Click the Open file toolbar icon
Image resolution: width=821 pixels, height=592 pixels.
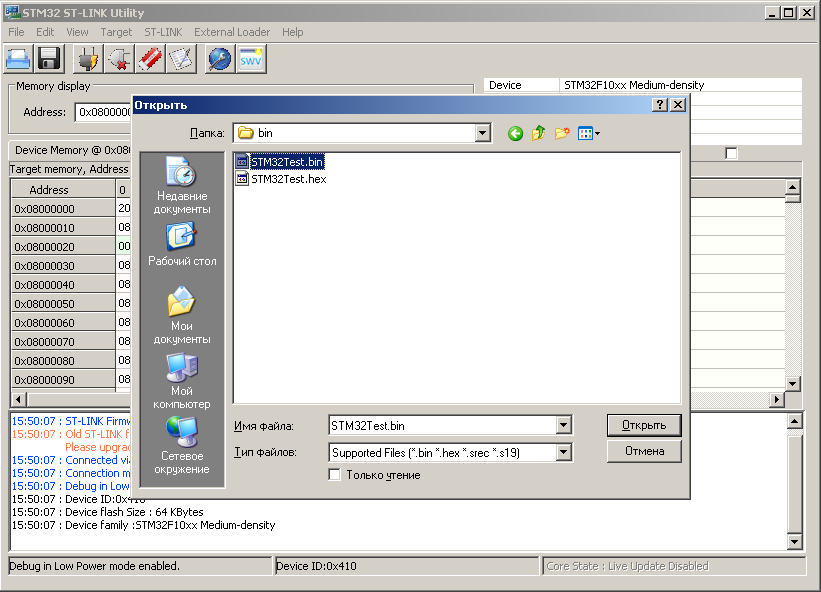[x=20, y=60]
